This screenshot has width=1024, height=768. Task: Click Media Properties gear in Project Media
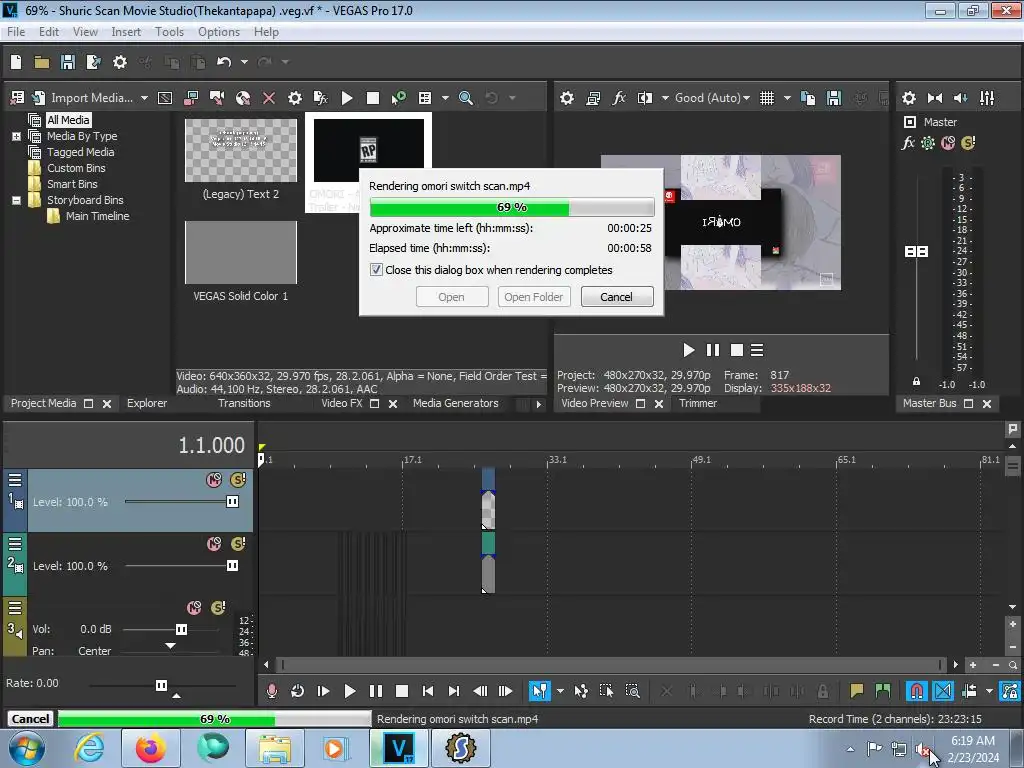[295, 98]
